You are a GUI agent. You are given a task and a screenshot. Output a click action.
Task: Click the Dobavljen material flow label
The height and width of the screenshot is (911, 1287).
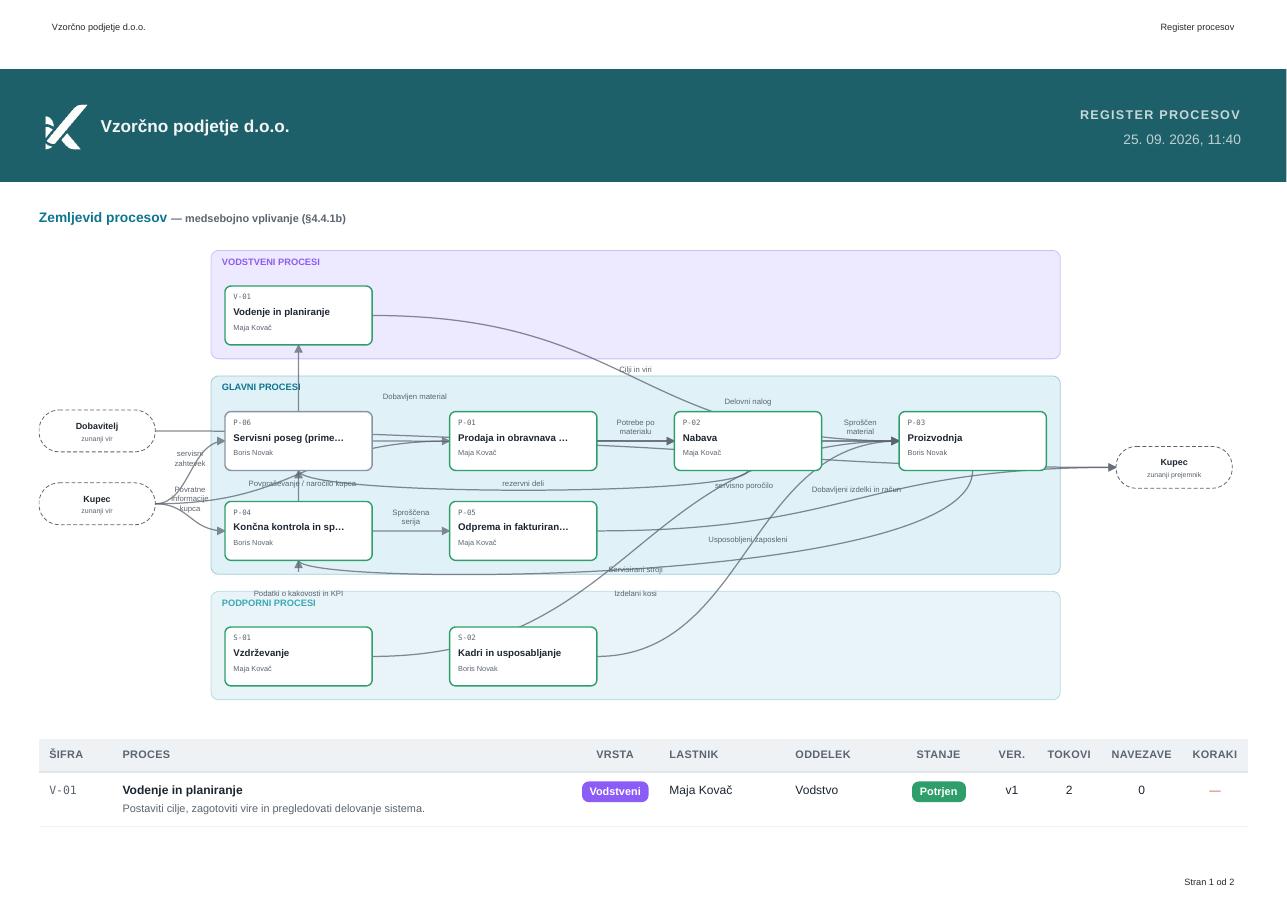pos(415,397)
